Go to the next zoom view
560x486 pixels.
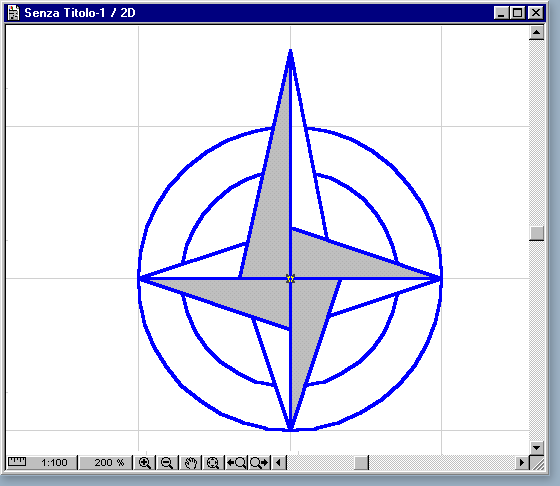tap(259, 463)
